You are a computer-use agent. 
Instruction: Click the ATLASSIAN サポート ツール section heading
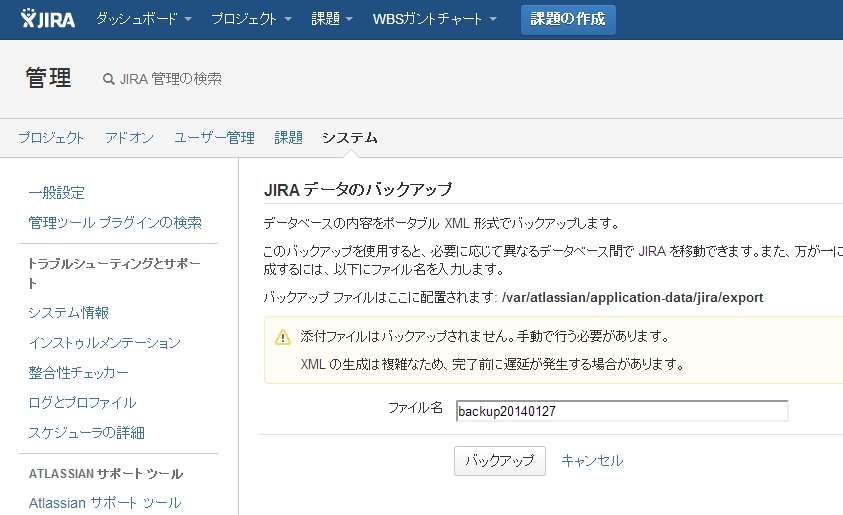pyautogui.click(x=105, y=474)
